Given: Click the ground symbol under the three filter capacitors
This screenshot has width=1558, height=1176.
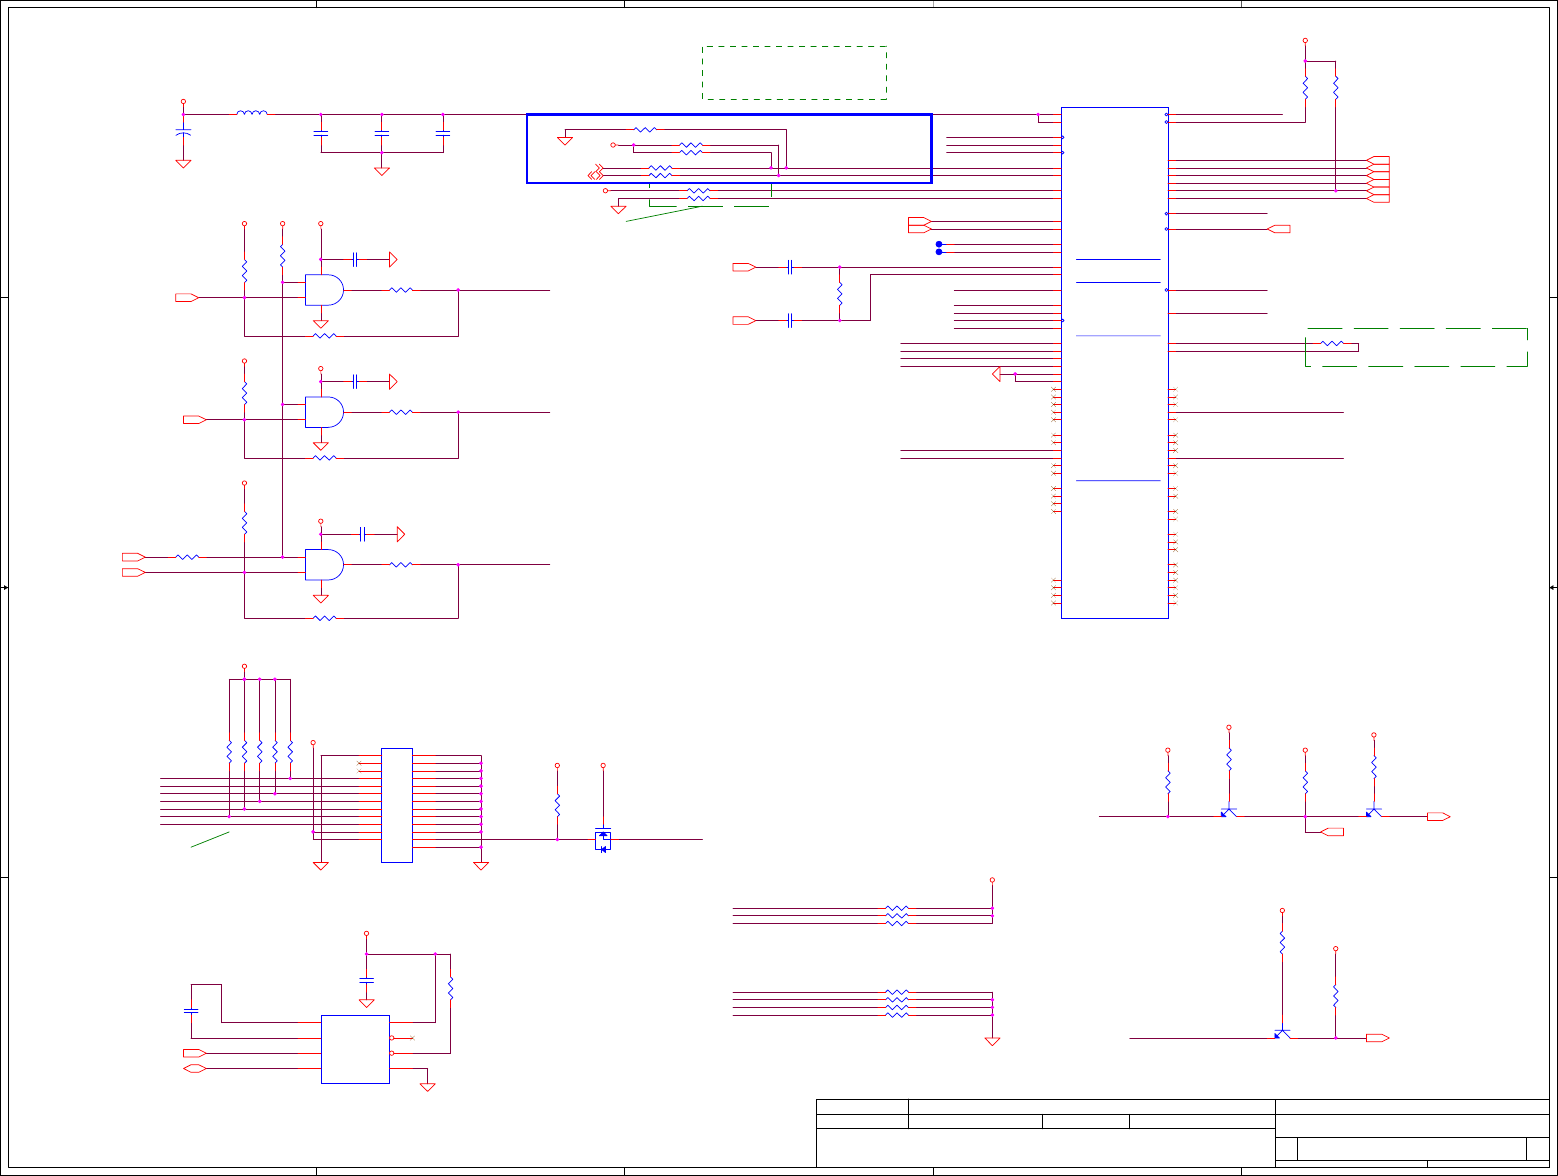Looking at the screenshot, I should coord(381,171).
